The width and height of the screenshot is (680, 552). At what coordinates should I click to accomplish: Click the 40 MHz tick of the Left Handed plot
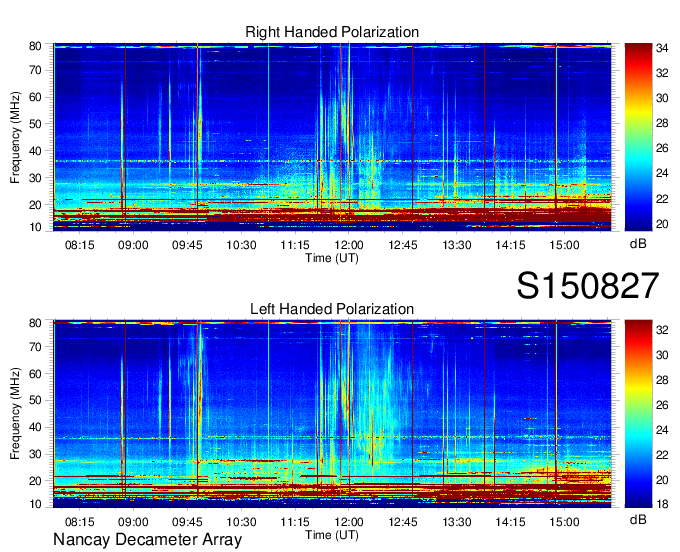[x=35, y=427]
